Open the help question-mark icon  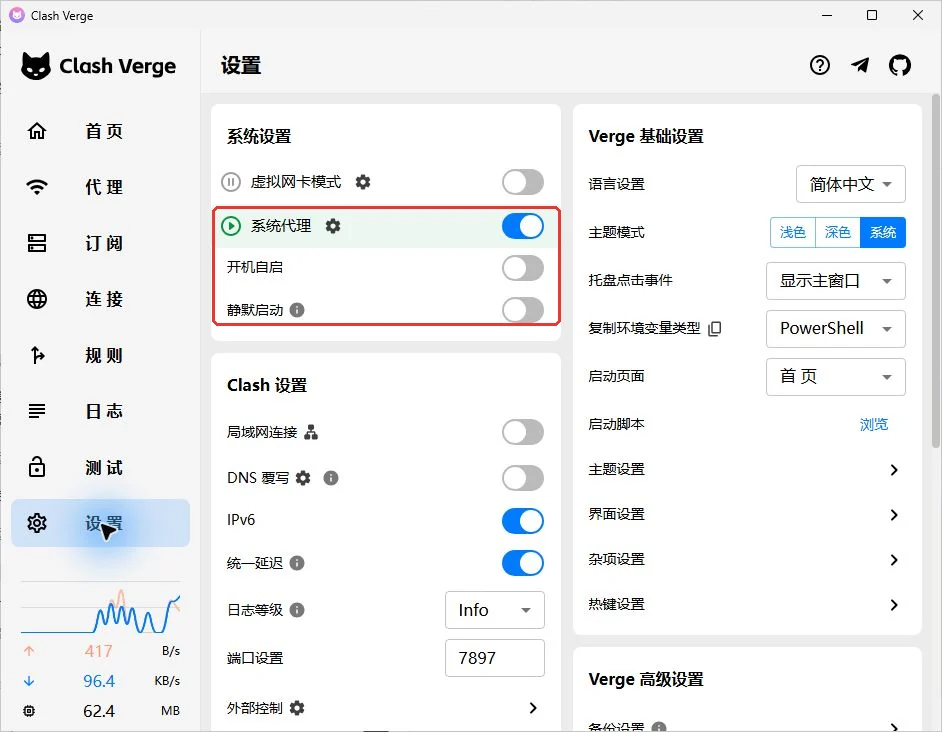[819, 65]
